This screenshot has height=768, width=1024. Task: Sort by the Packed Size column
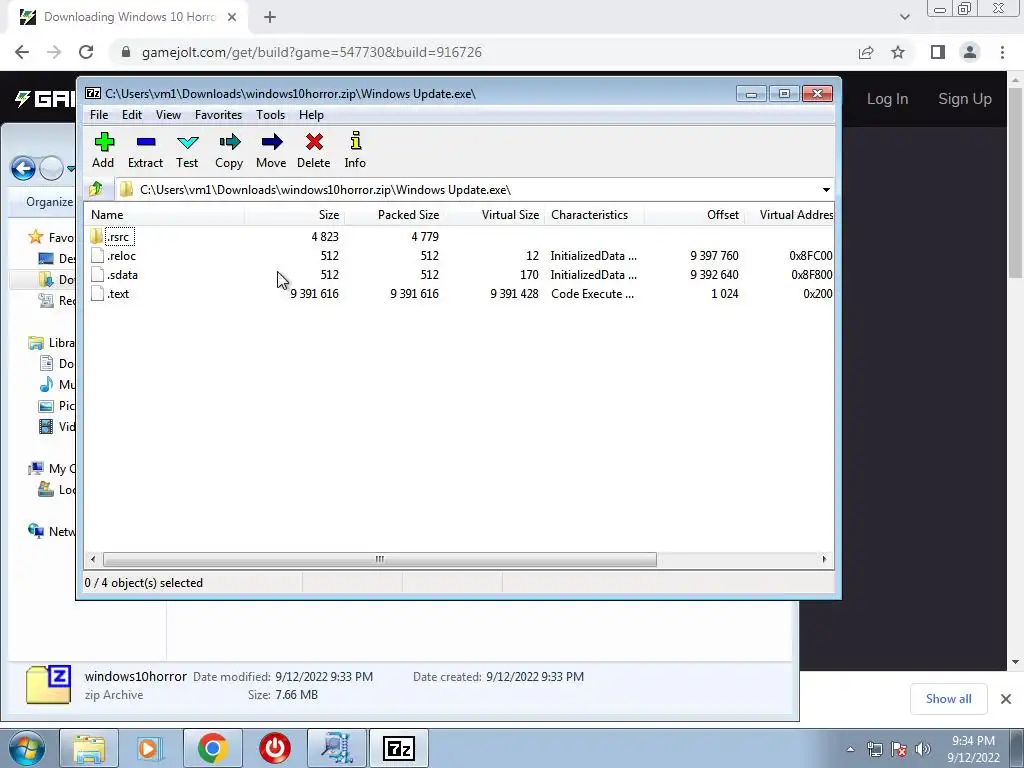pos(394,215)
